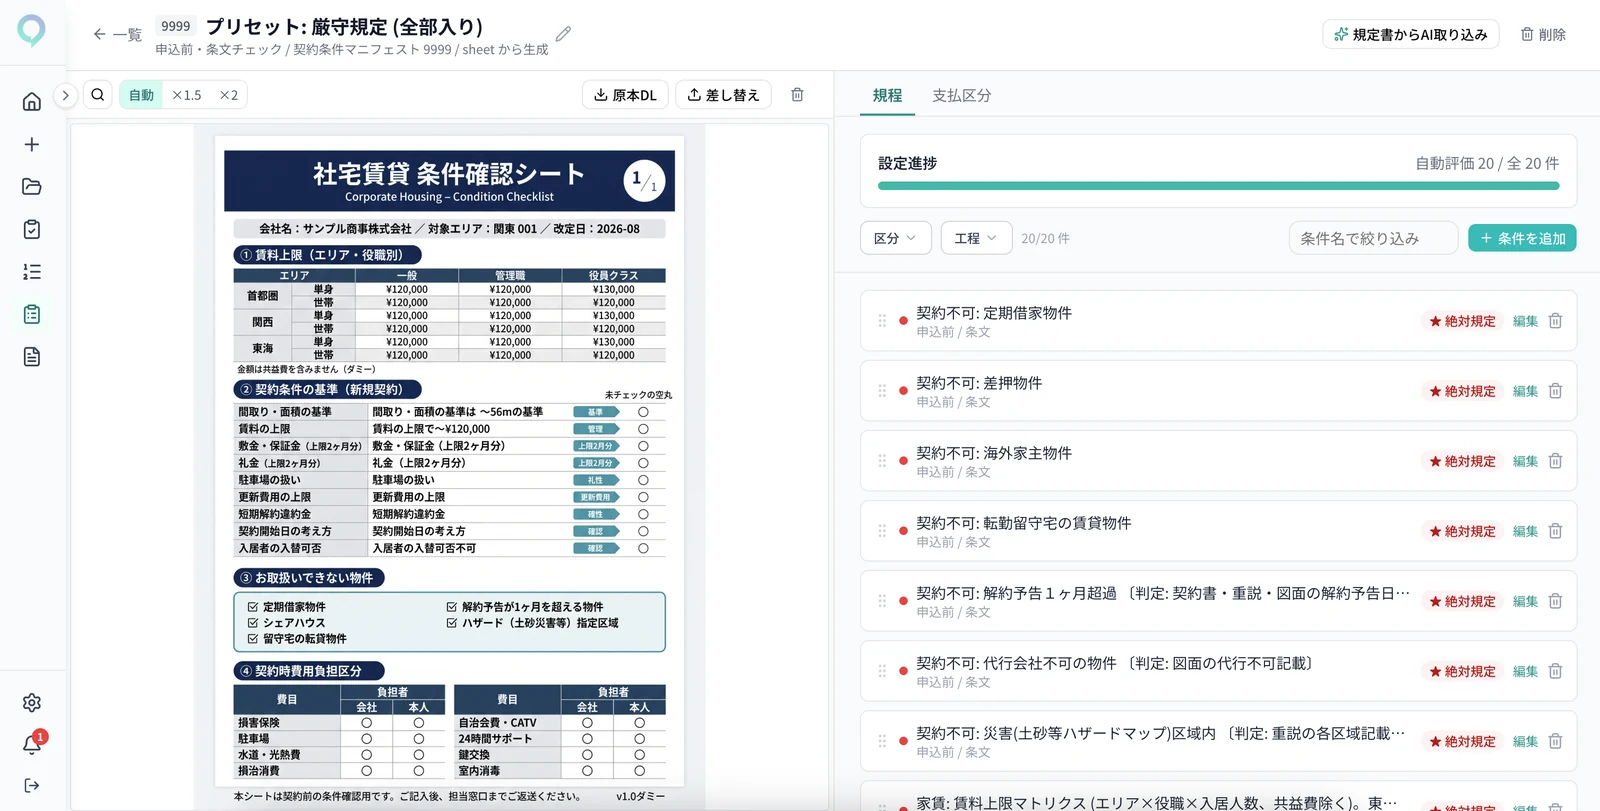Viewport: 1600px width, 811px height.
Task: Click the document page preview
Action: [x=449, y=461]
